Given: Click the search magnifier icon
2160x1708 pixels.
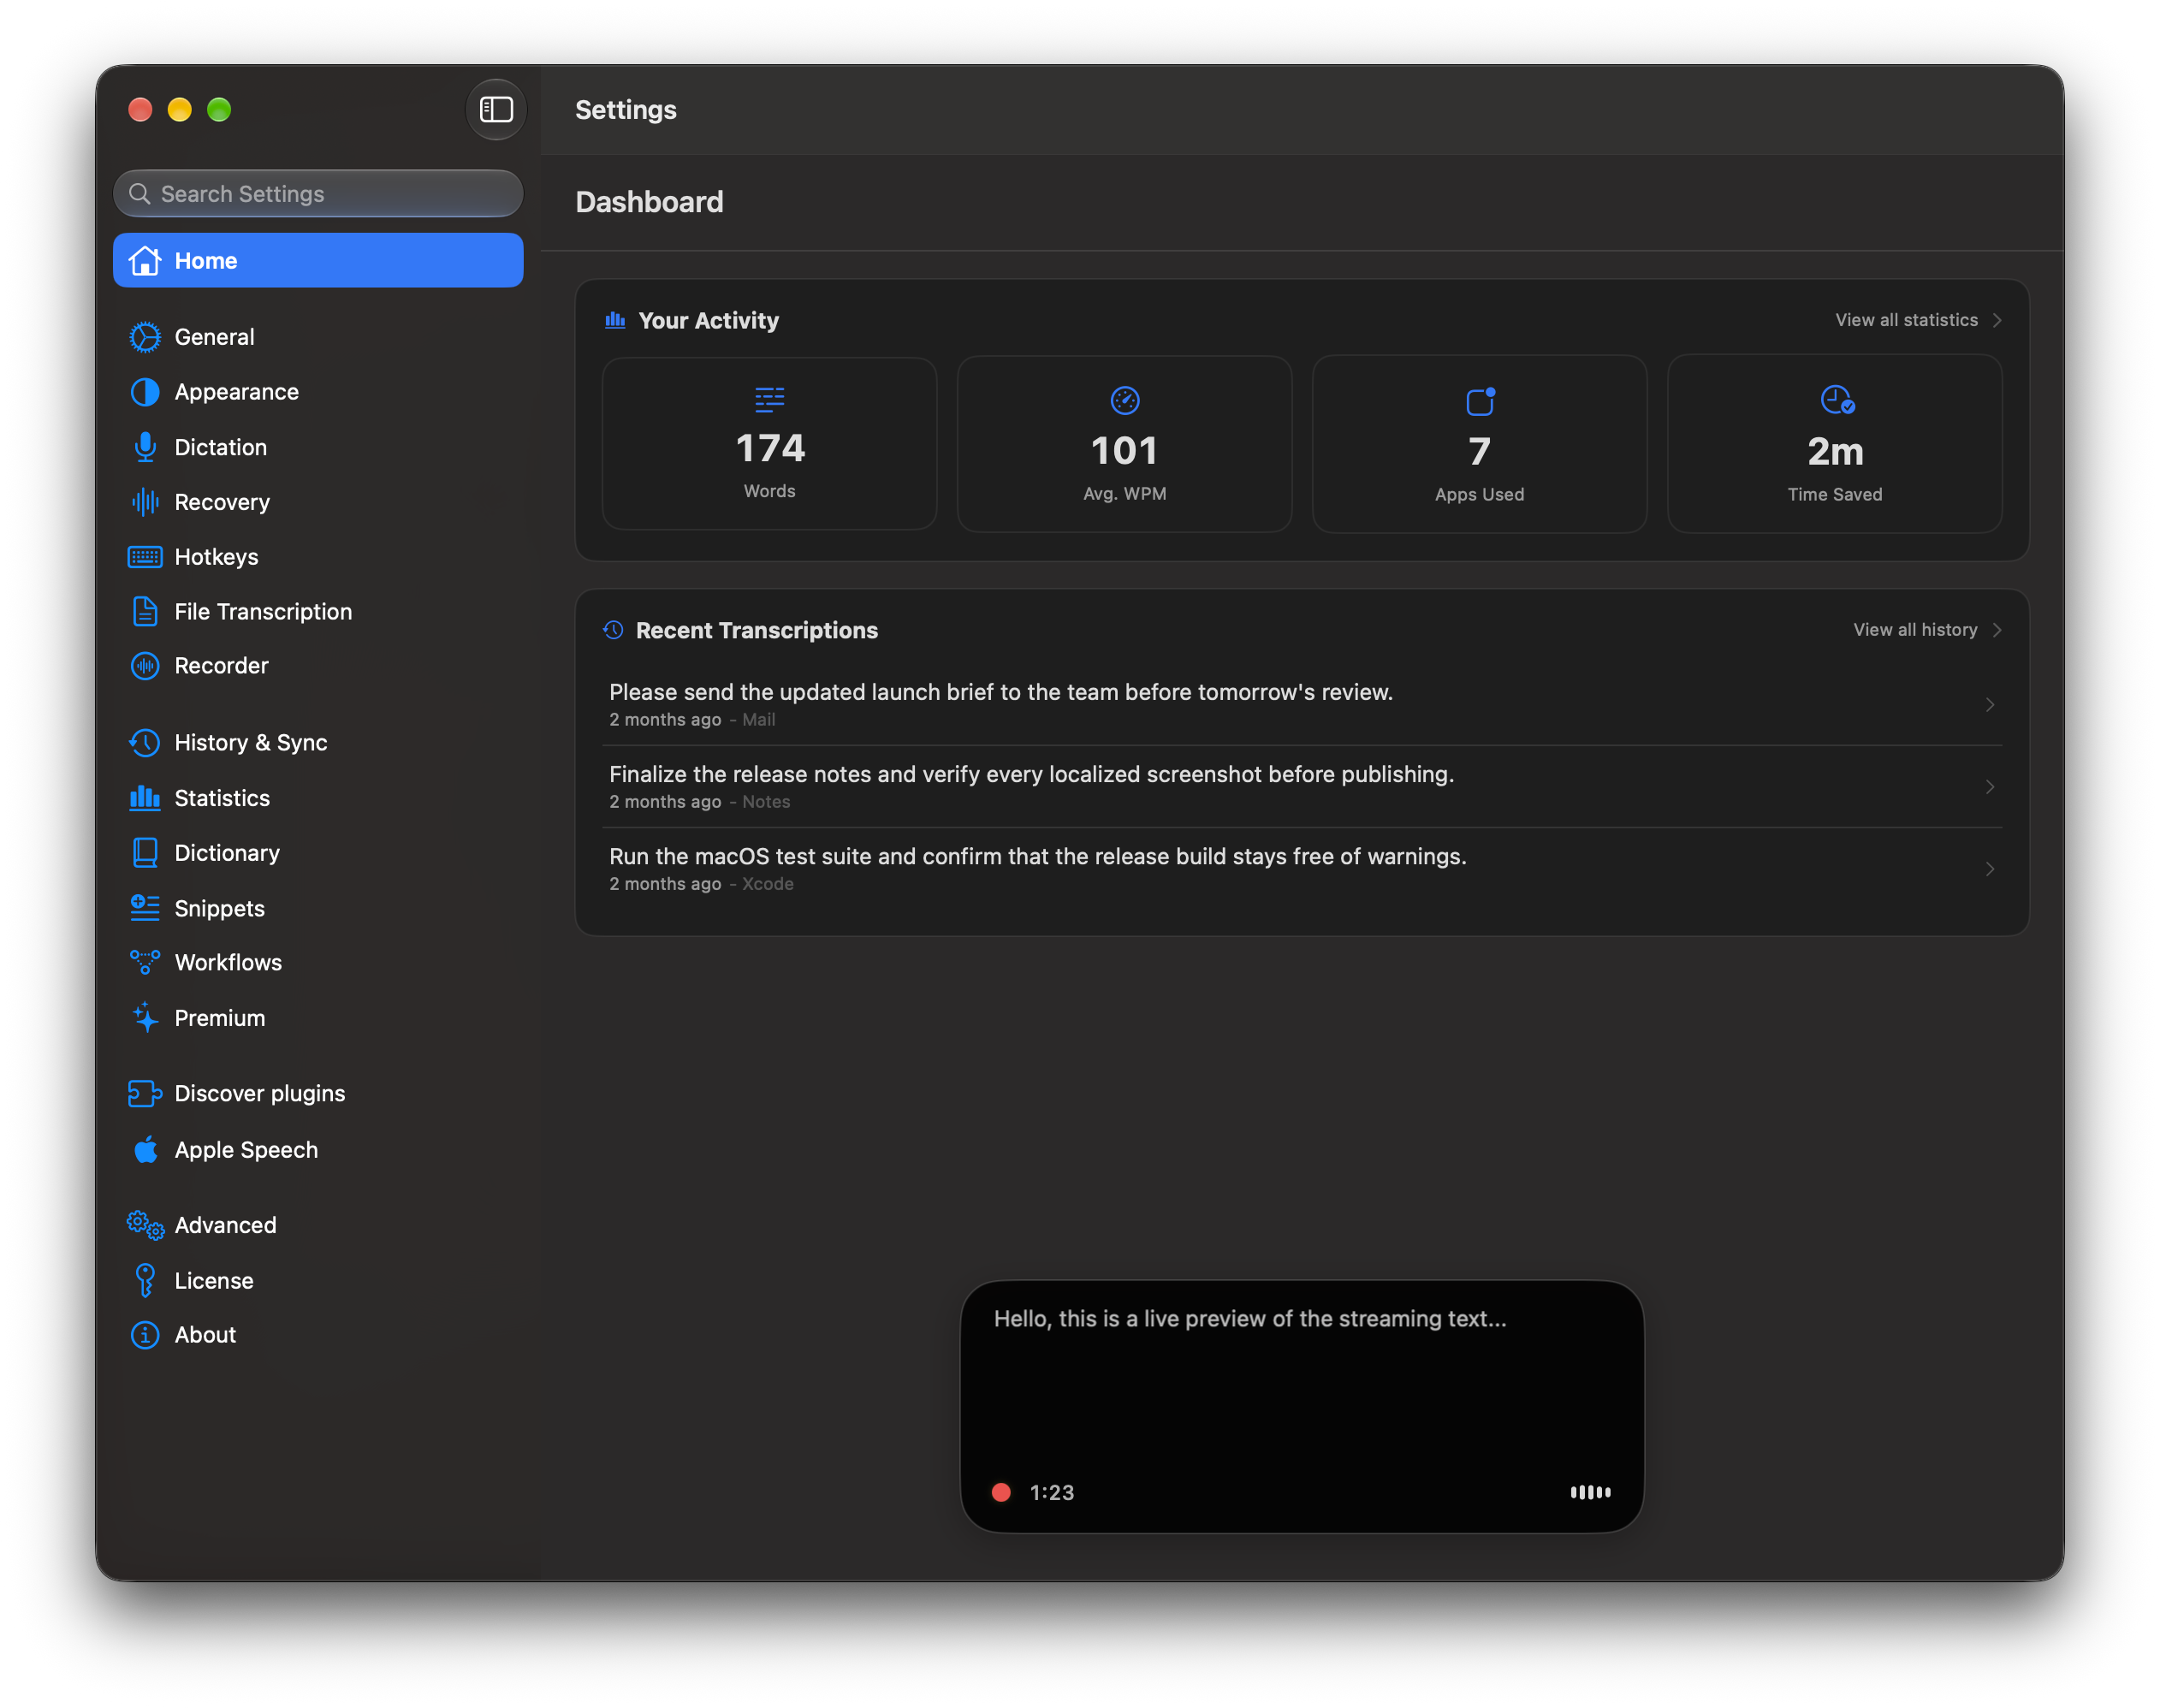Looking at the screenshot, I should [x=140, y=193].
